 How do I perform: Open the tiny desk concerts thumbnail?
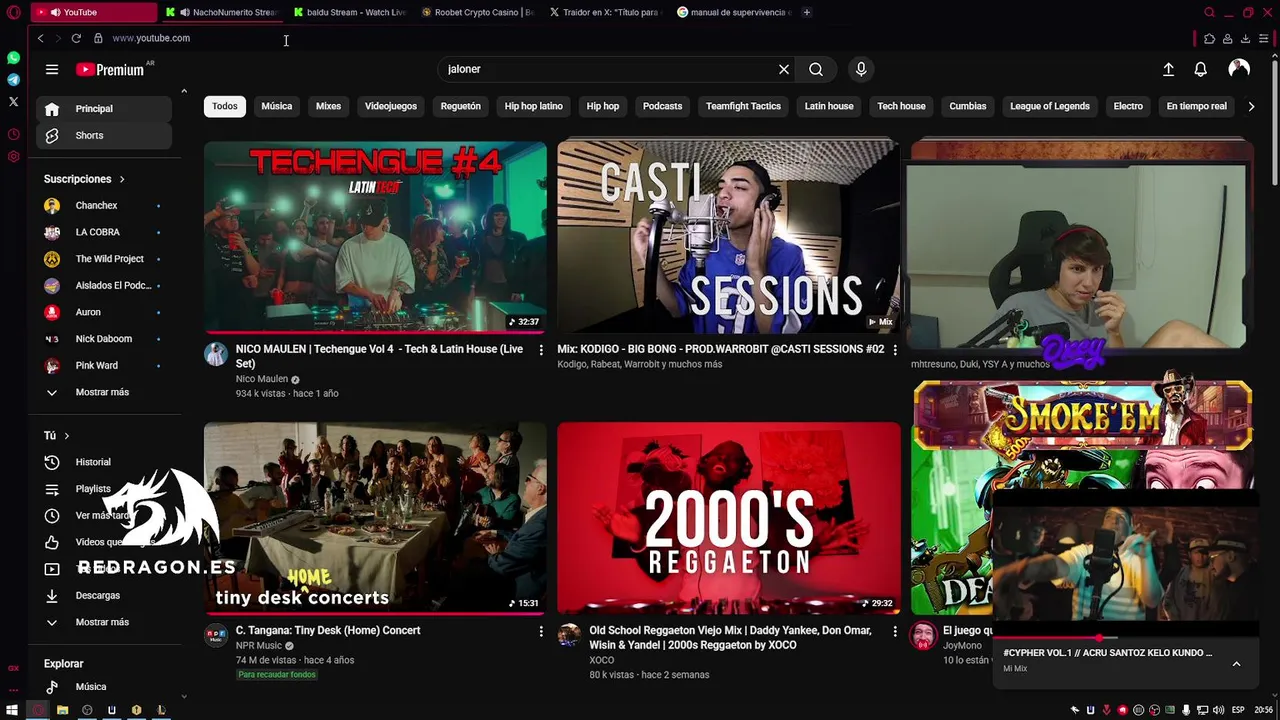[375, 518]
